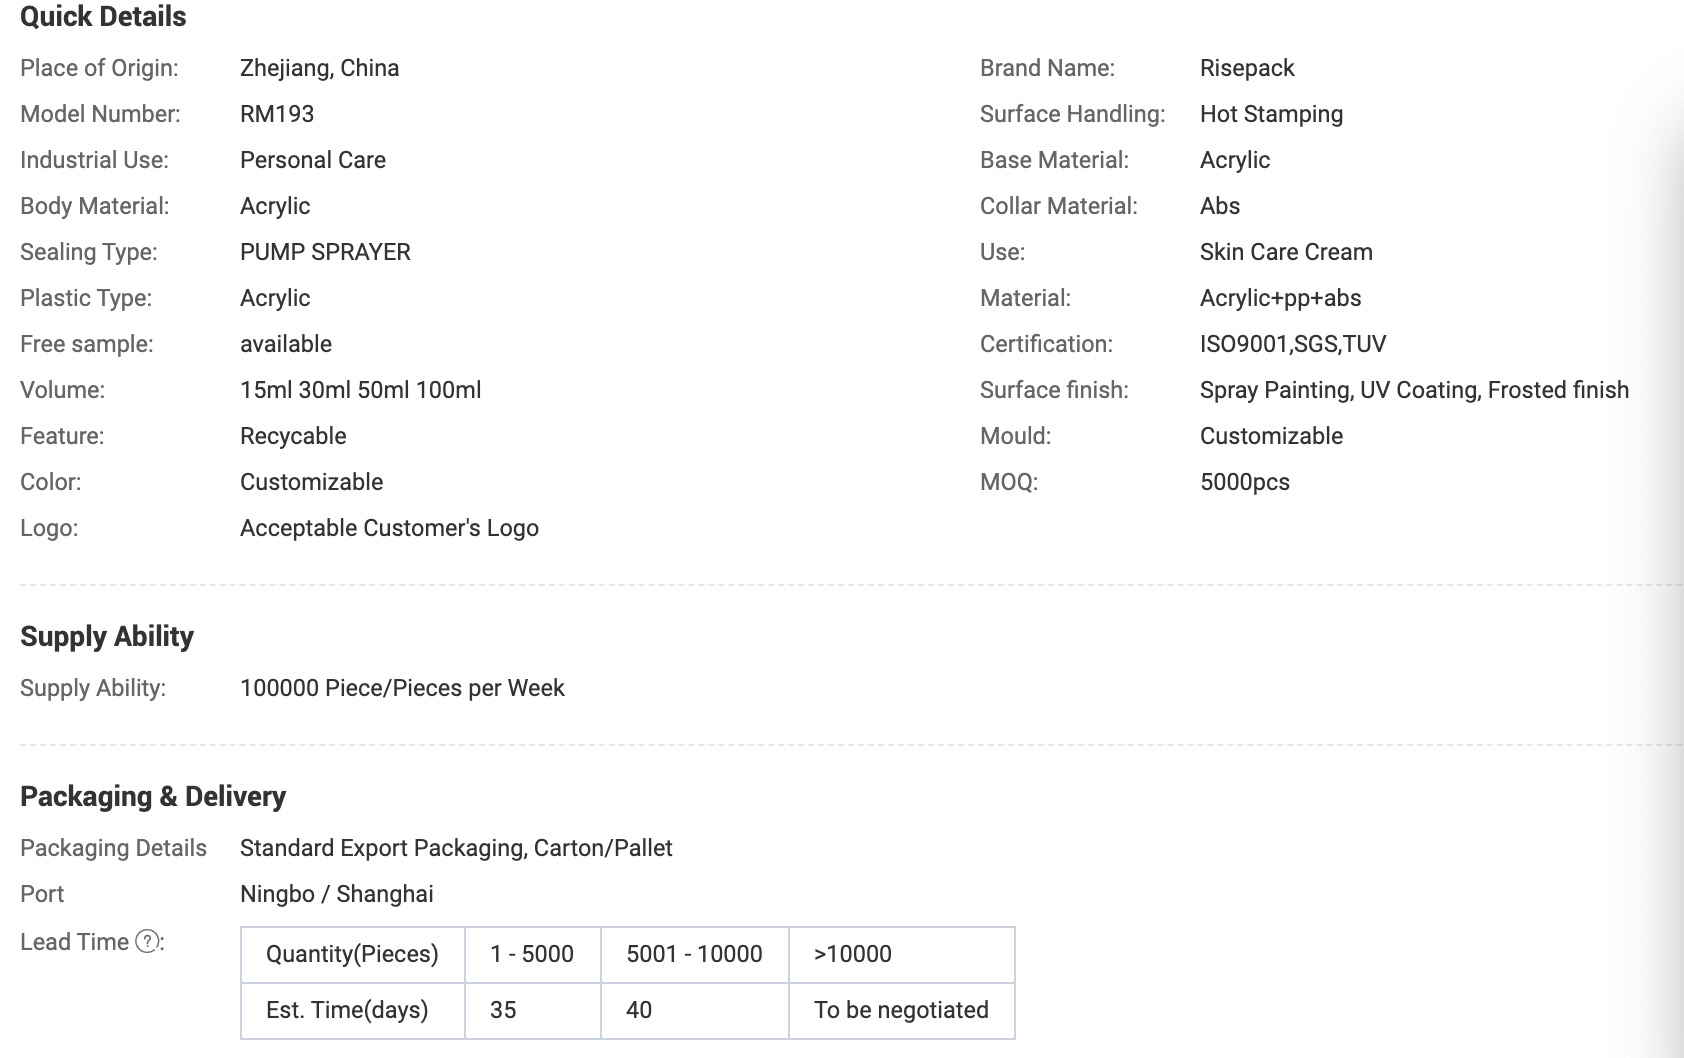
Task: Click the 'Certification:' label
Action: coord(1046,344)
